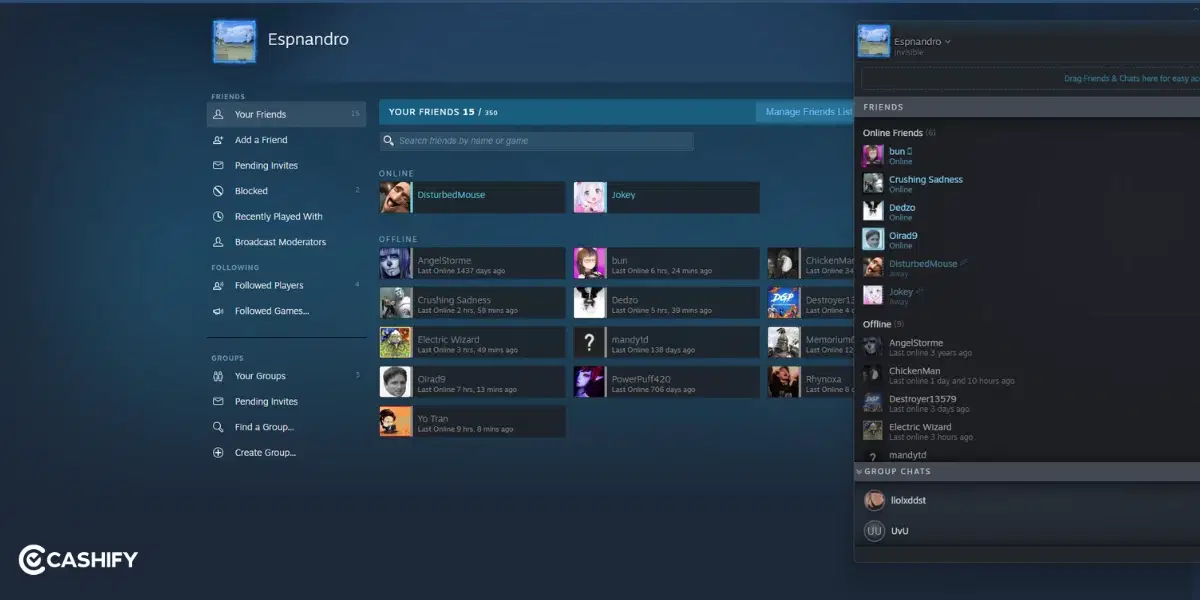
Task: Collapse the Offline section in chat panel
Action: (x=883, y=324)
